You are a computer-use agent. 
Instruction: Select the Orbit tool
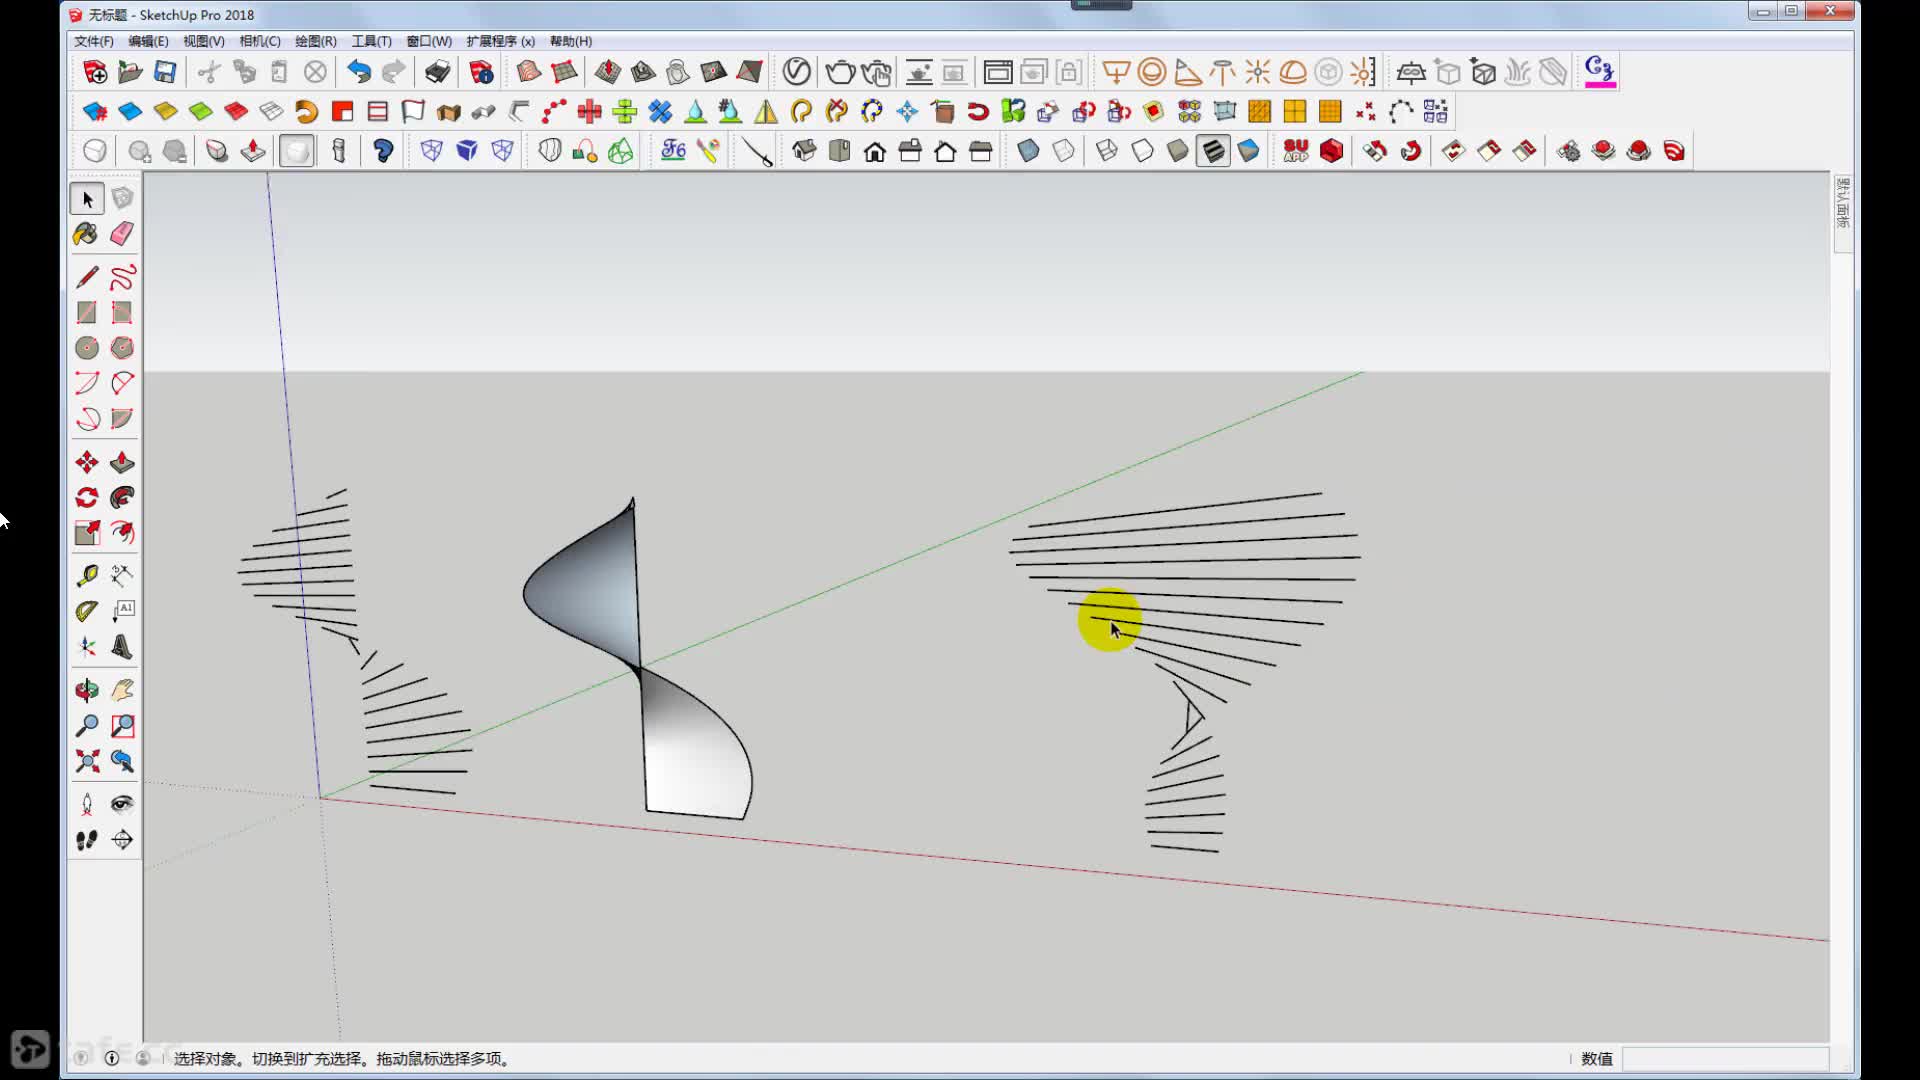tap(87, 690)
